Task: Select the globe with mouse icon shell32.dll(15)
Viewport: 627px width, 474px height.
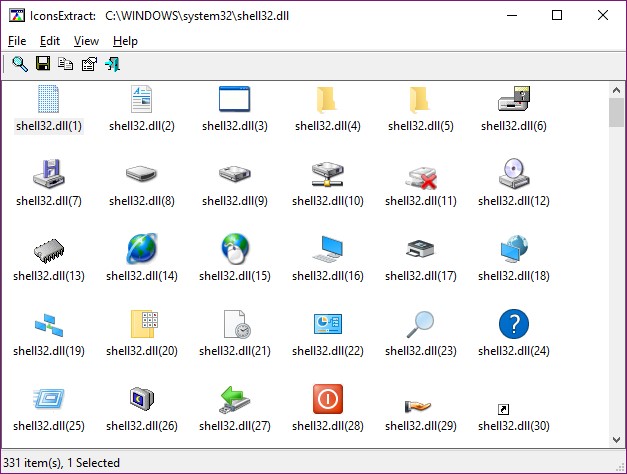Action: (x=235, y=248)
